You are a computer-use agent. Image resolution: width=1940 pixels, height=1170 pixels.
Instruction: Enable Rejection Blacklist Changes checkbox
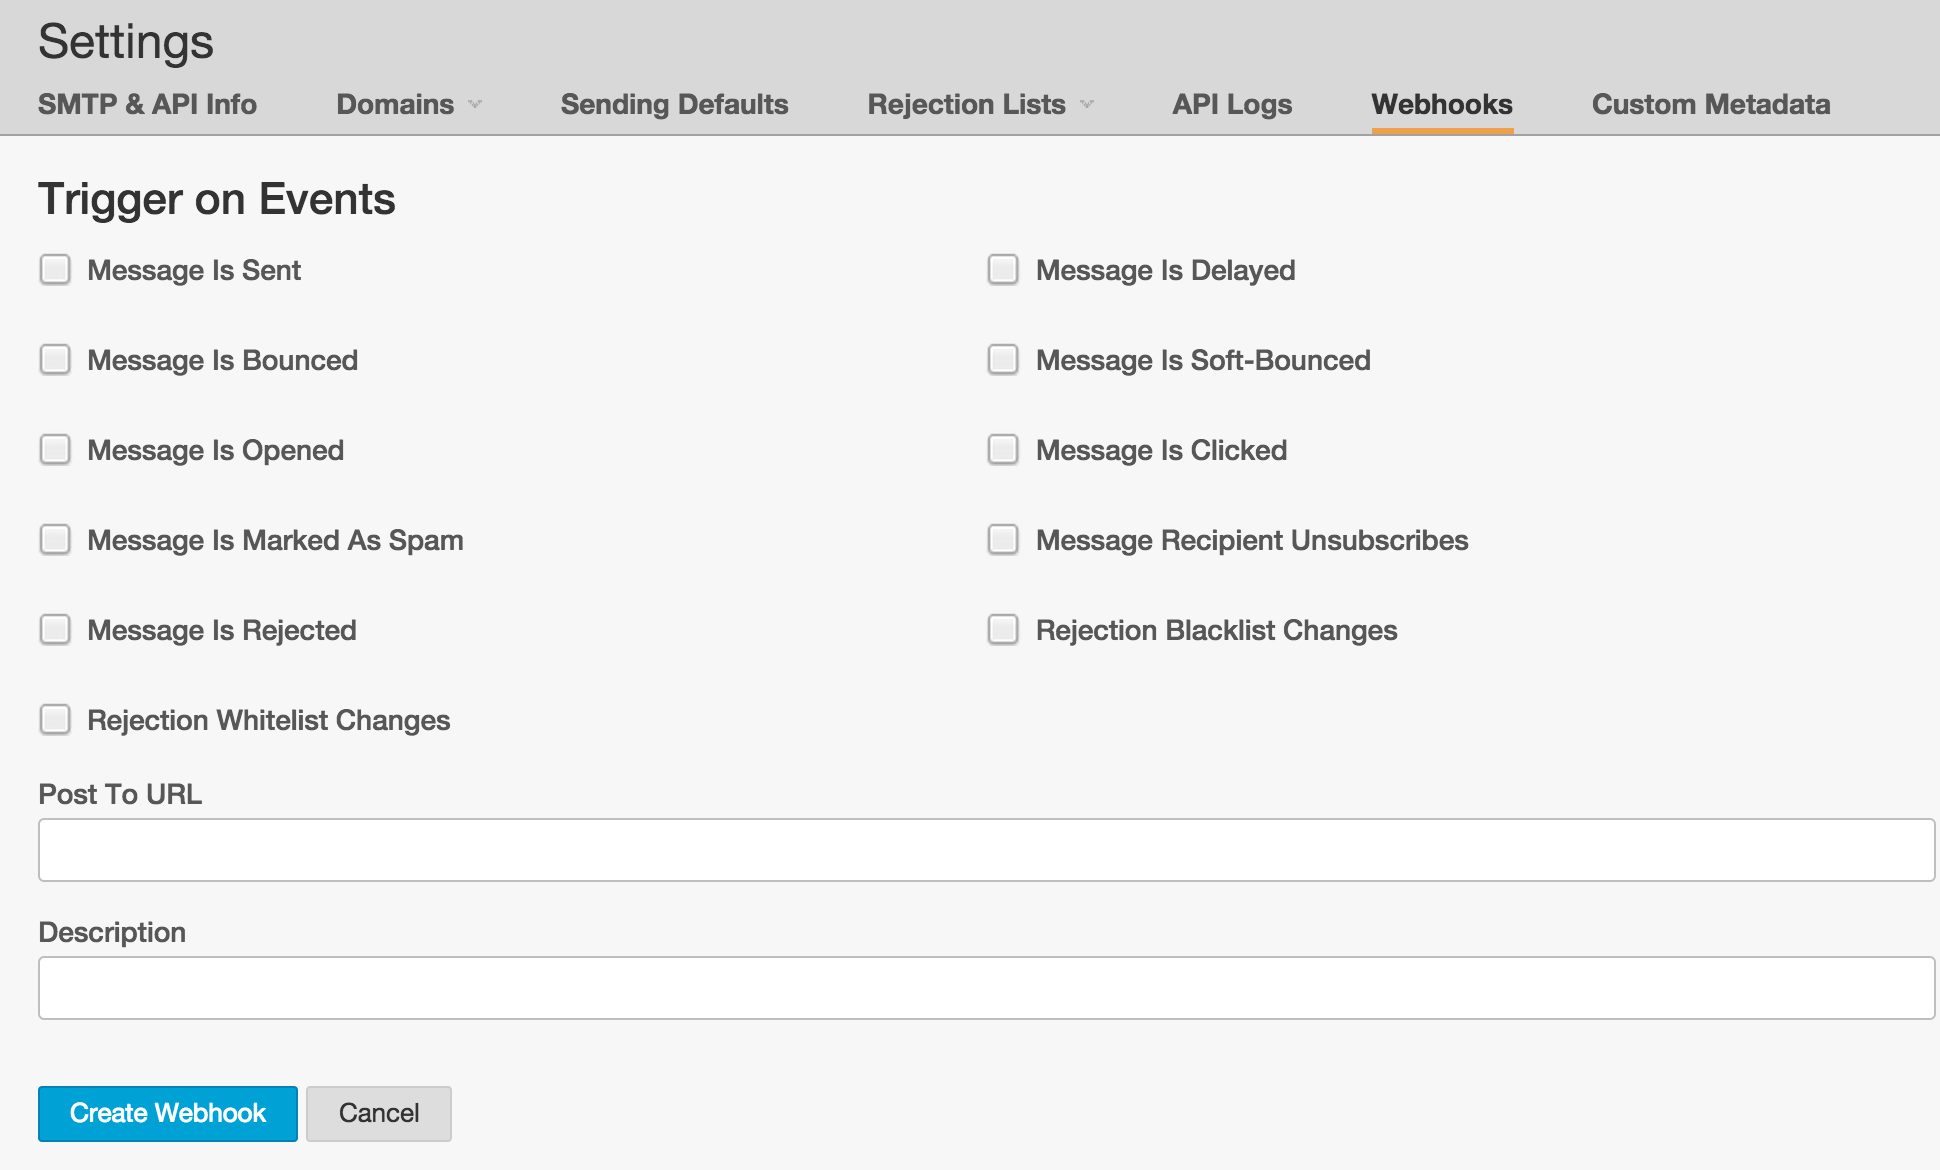[1003, 630]
